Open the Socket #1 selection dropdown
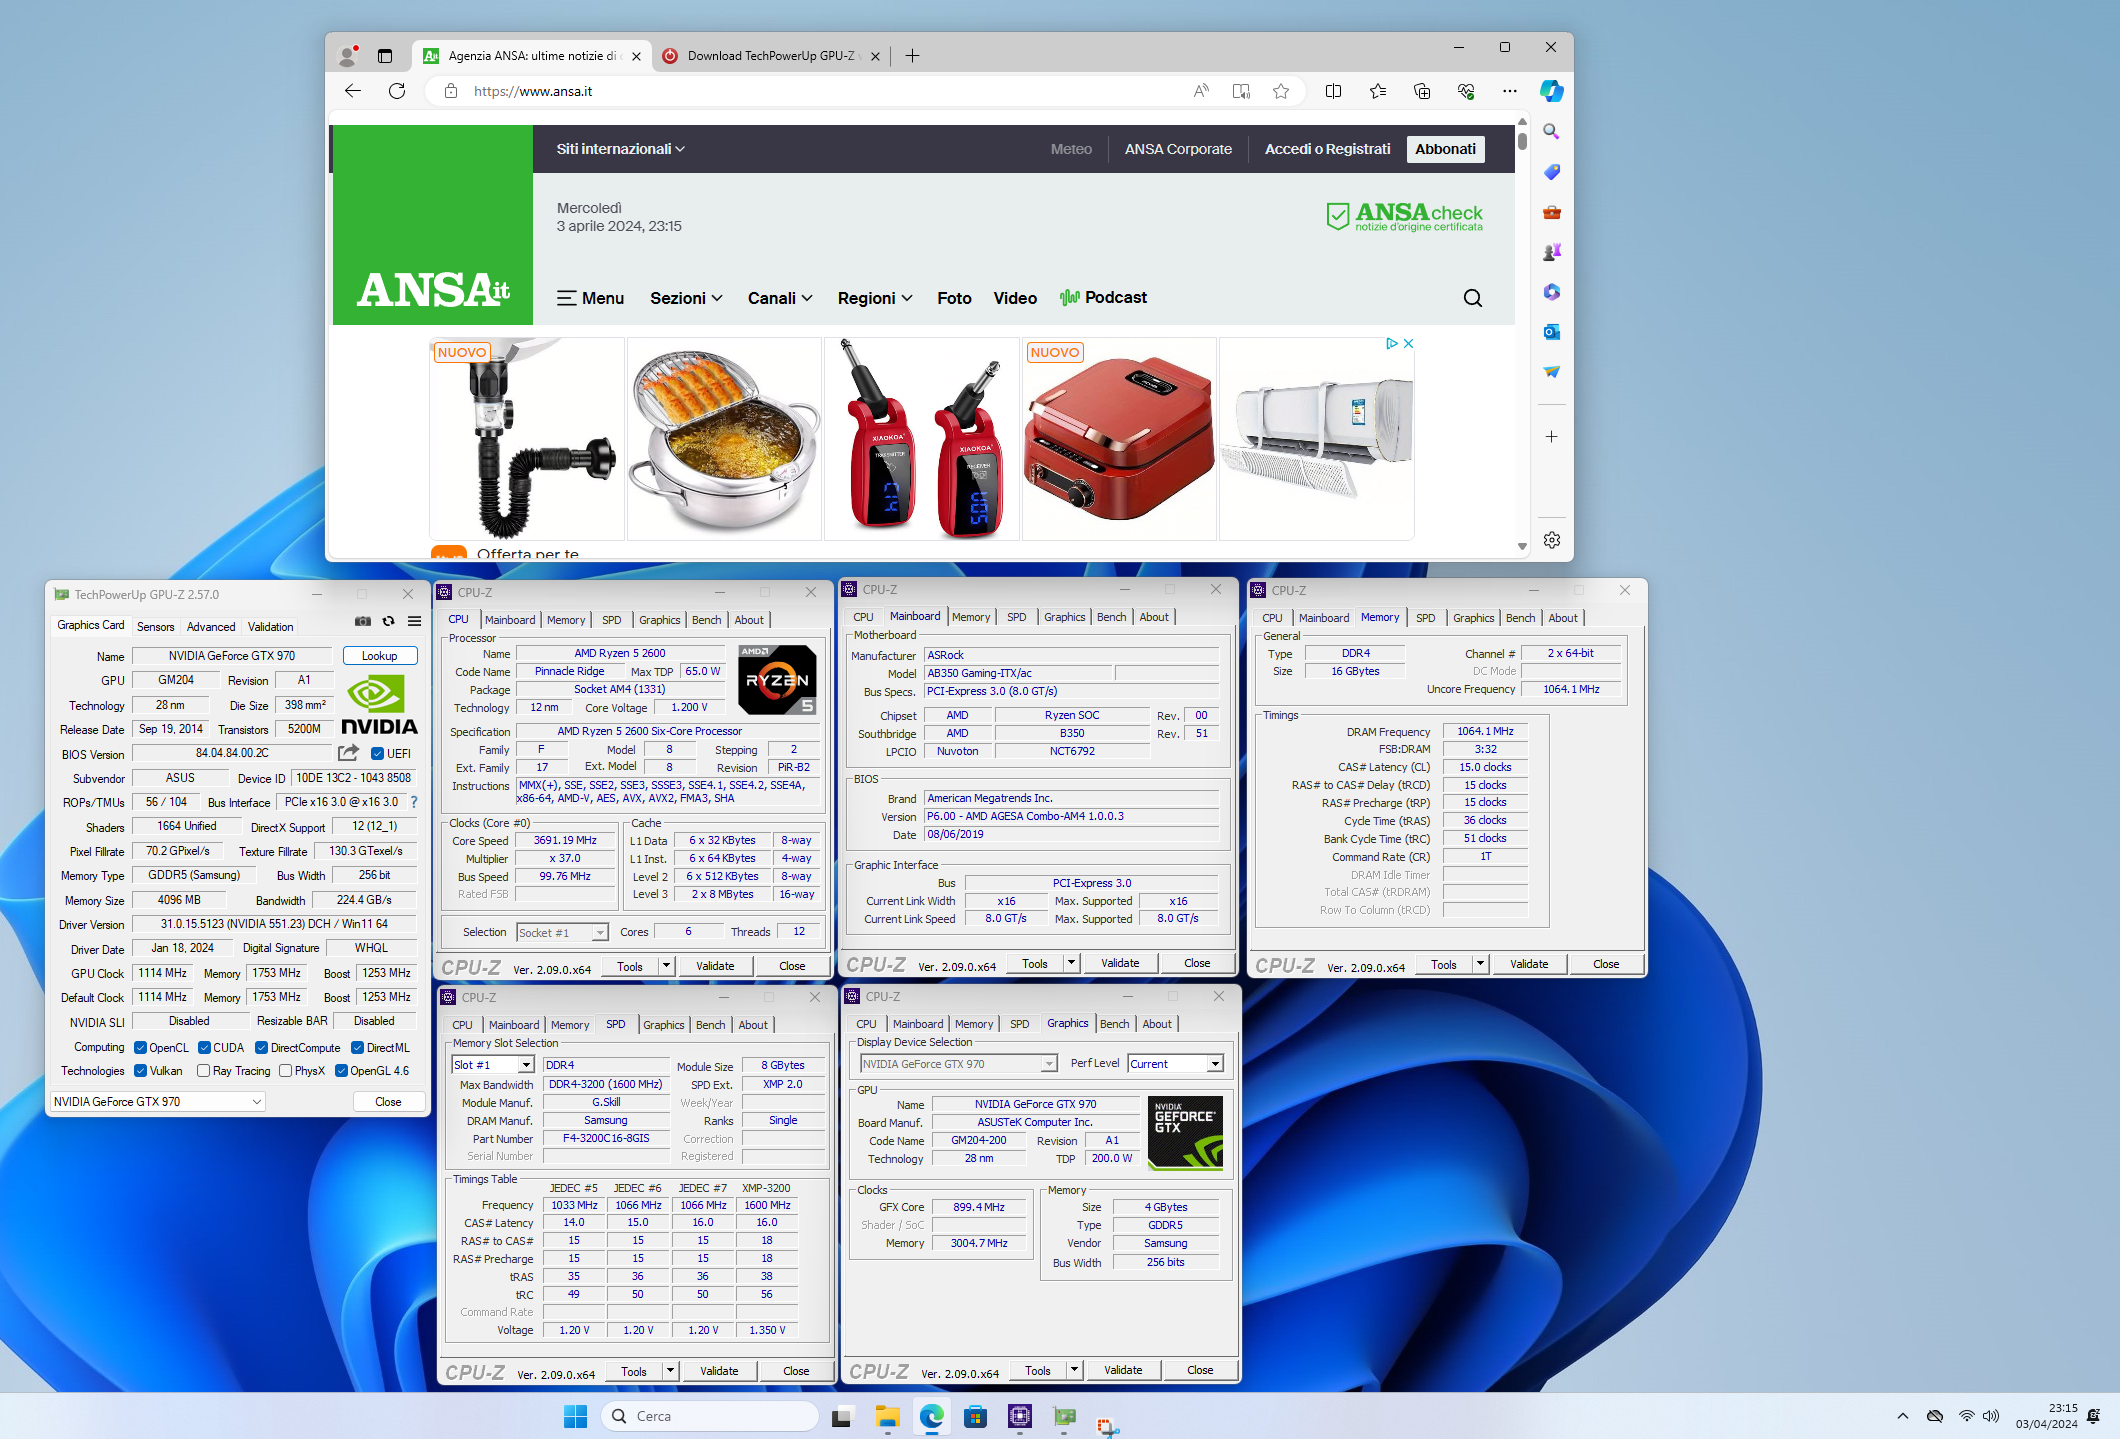 coord(562,933)
